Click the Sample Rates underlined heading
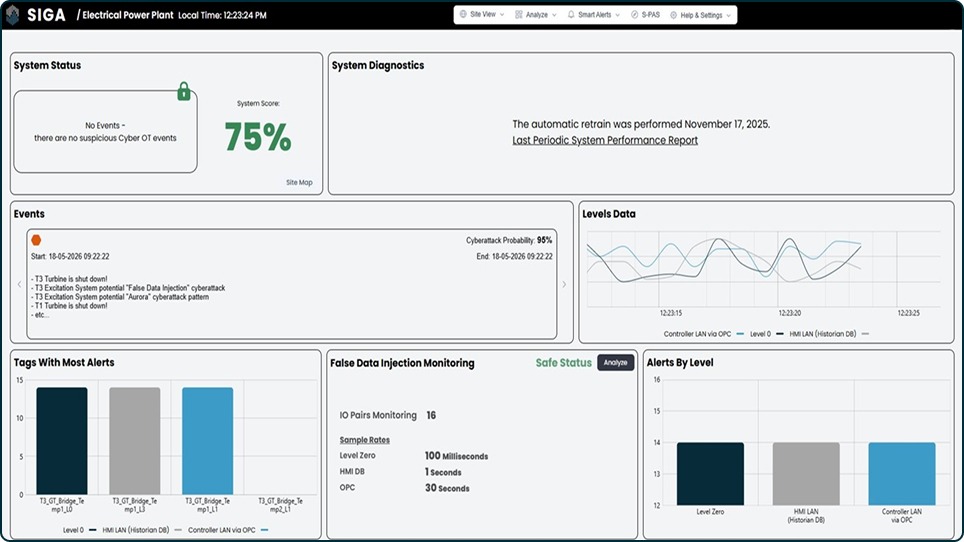This screenshot has height=542, width=964. (x=365, y=440)
